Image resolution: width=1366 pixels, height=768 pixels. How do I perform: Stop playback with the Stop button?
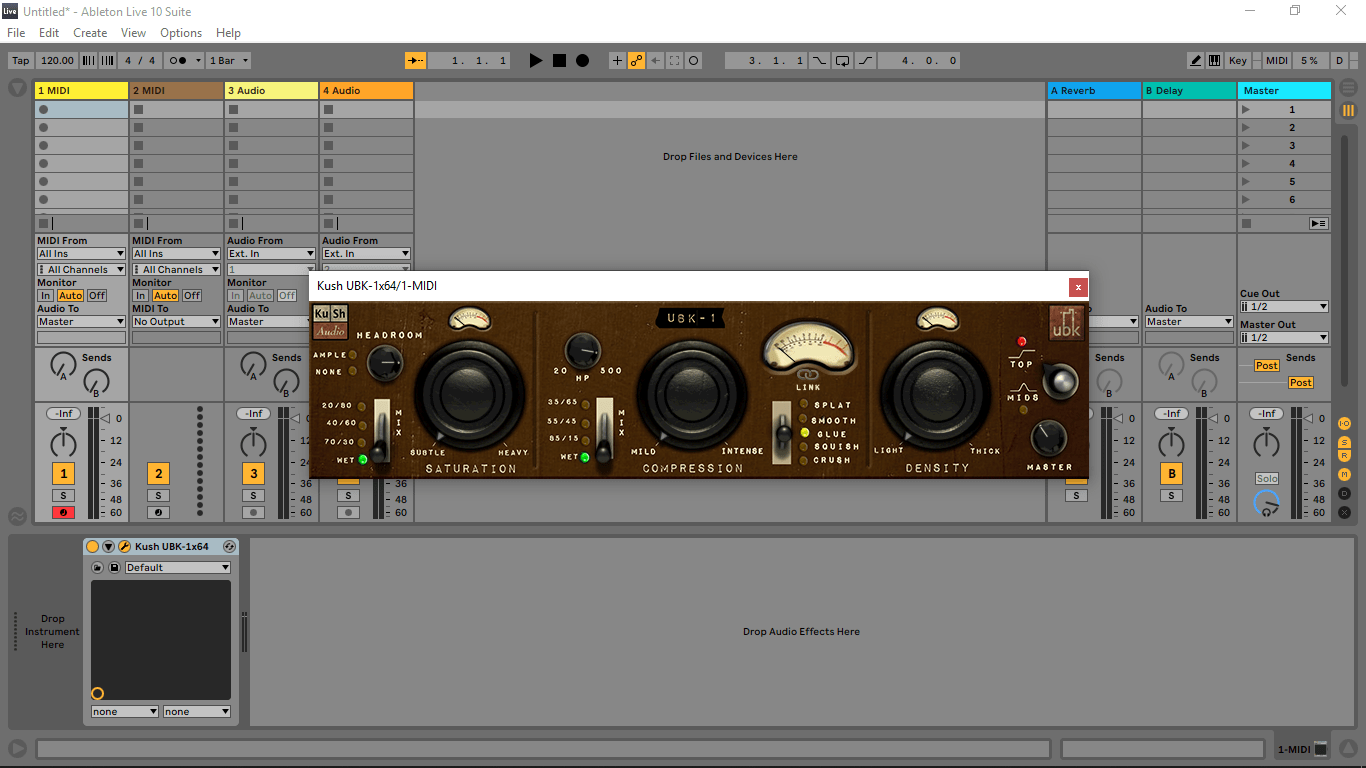(559, 61)
